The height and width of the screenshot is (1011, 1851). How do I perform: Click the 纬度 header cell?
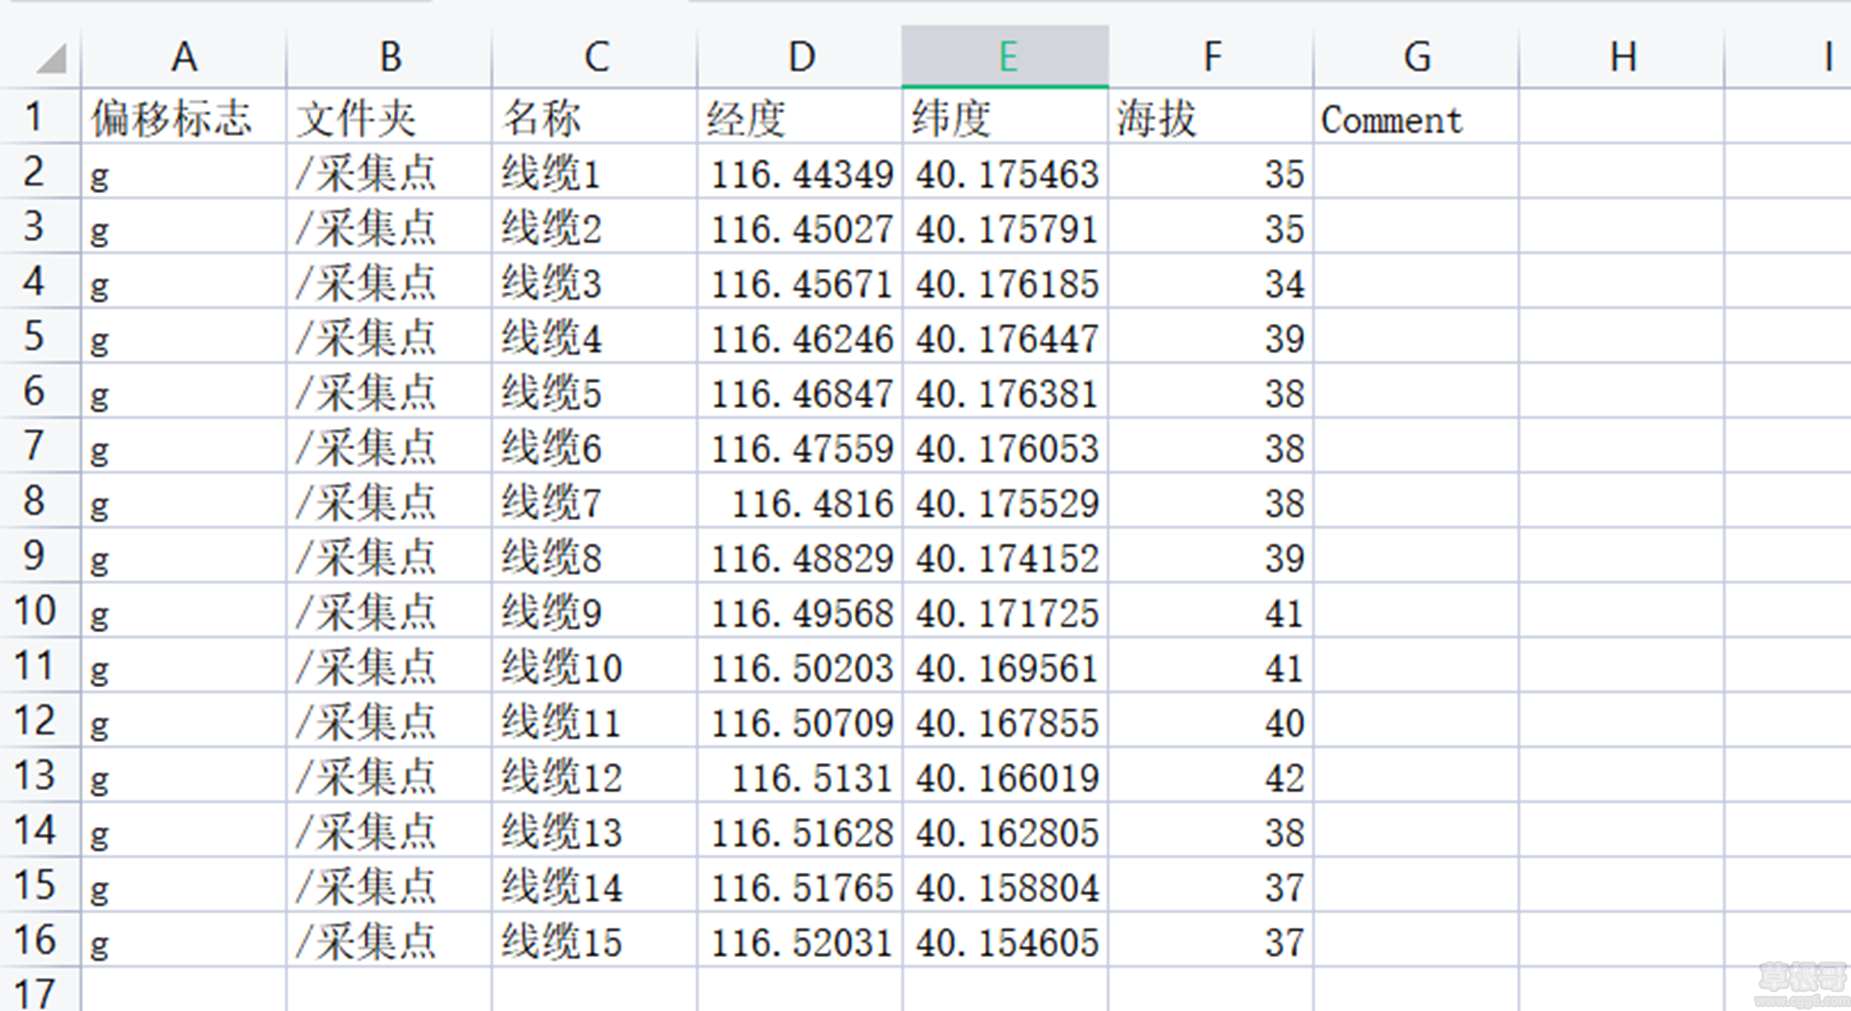pos(1005,116)
